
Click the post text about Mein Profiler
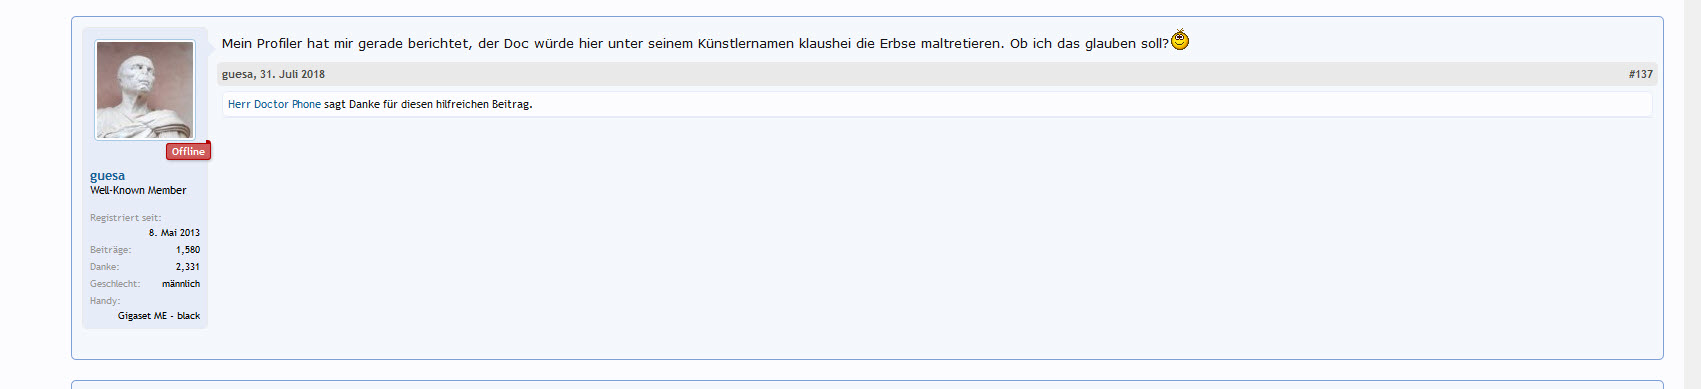[695, 43]
